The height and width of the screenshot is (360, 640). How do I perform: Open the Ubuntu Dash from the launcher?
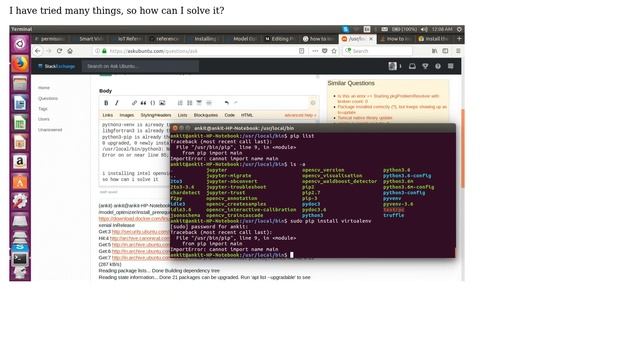(x=20, y=44)
